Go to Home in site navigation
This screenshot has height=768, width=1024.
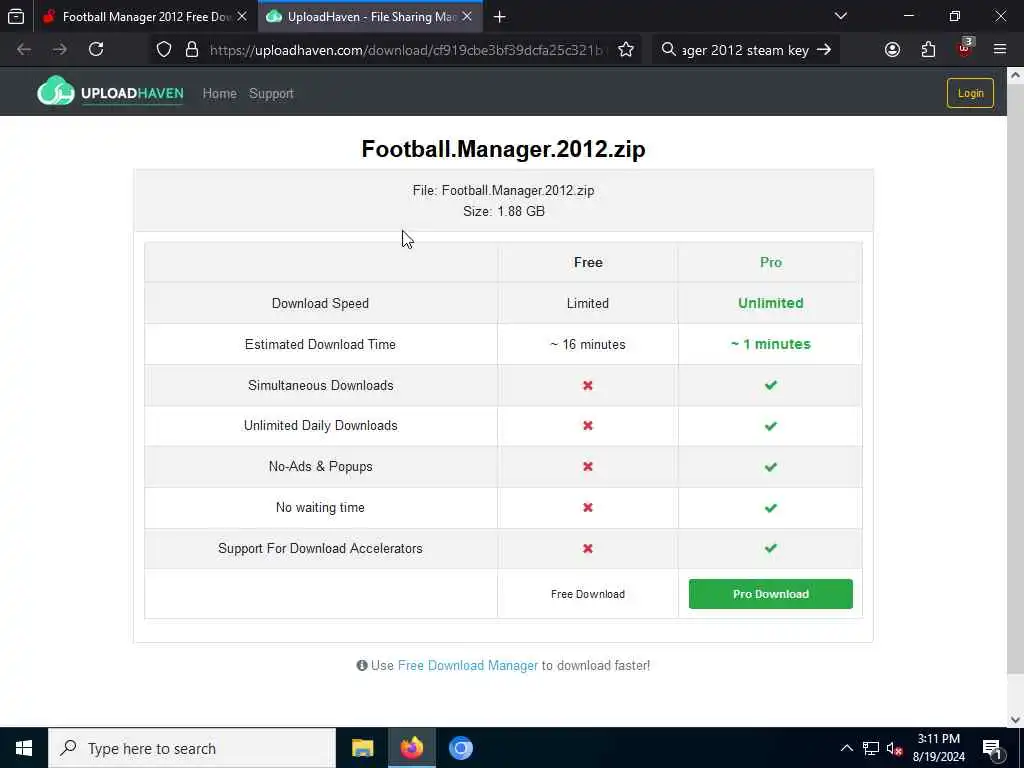click(x=219, y=93)
